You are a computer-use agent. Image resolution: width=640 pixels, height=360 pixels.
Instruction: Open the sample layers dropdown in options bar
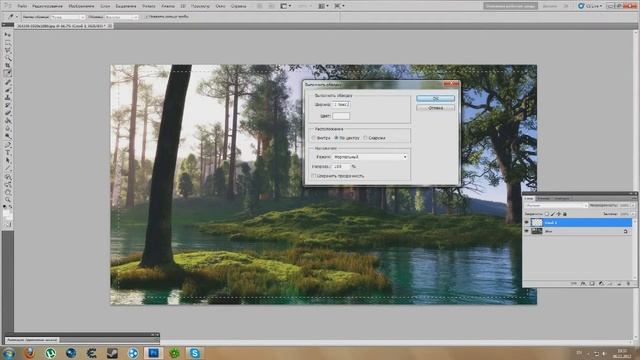click(122, 17)
